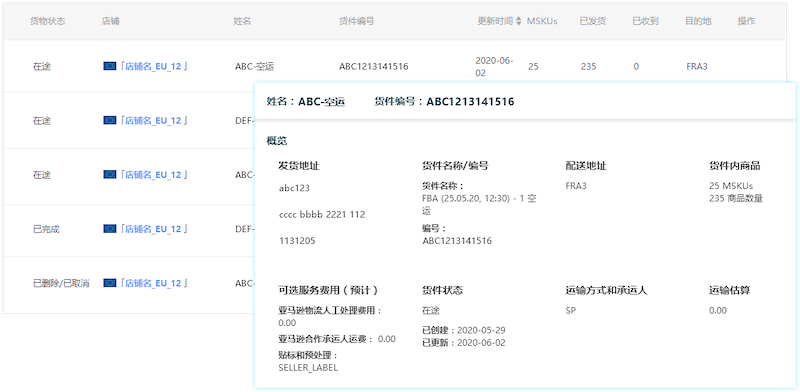Click the 目的地 column header
Screen dimensions: 800x392
(698, 21)
